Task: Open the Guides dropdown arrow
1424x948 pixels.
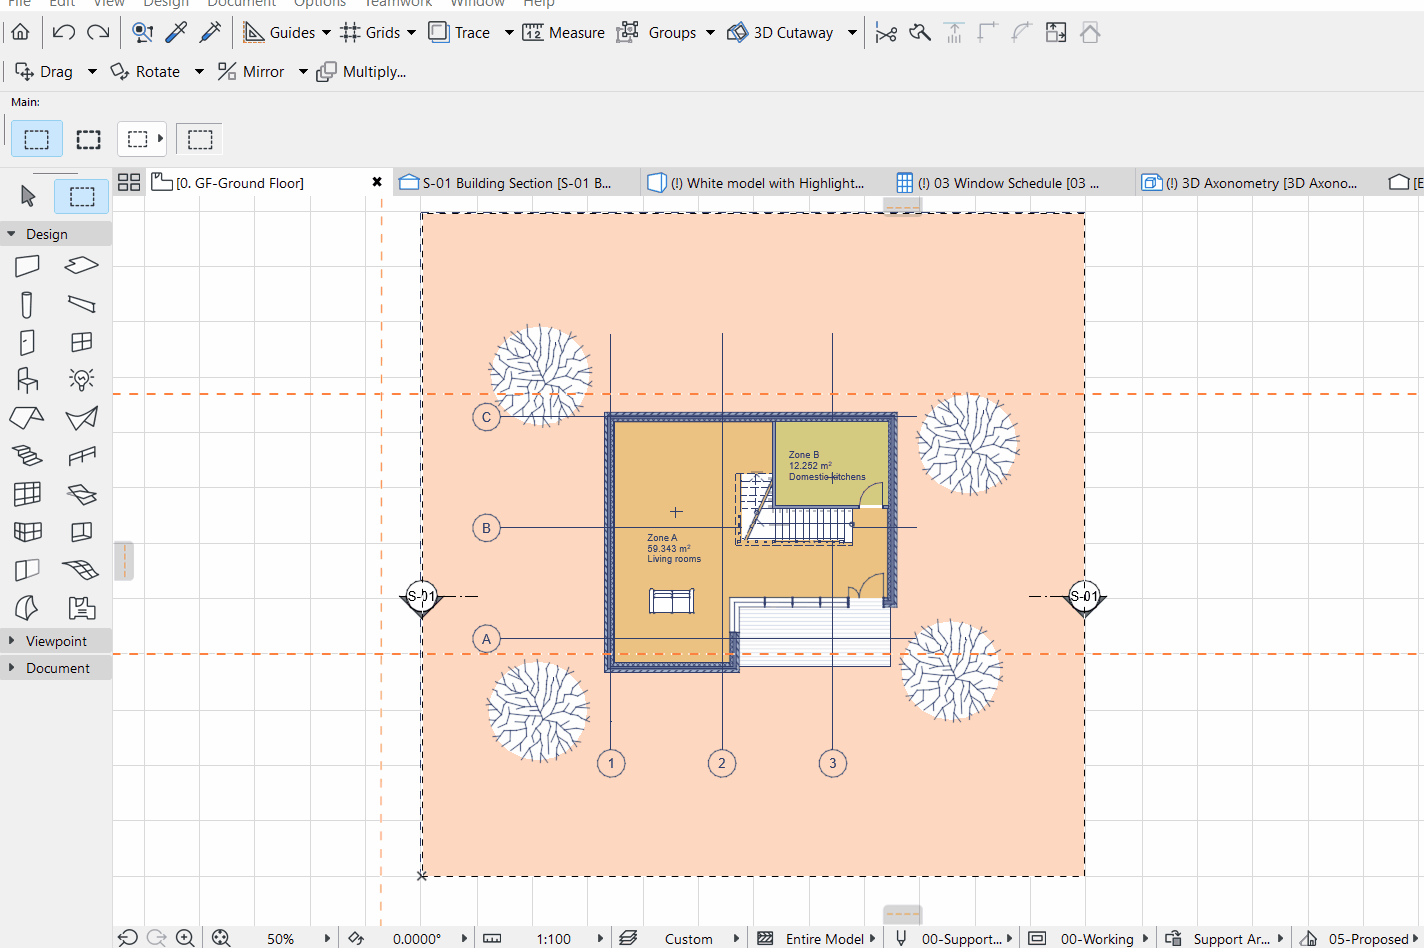Action: 326,33
